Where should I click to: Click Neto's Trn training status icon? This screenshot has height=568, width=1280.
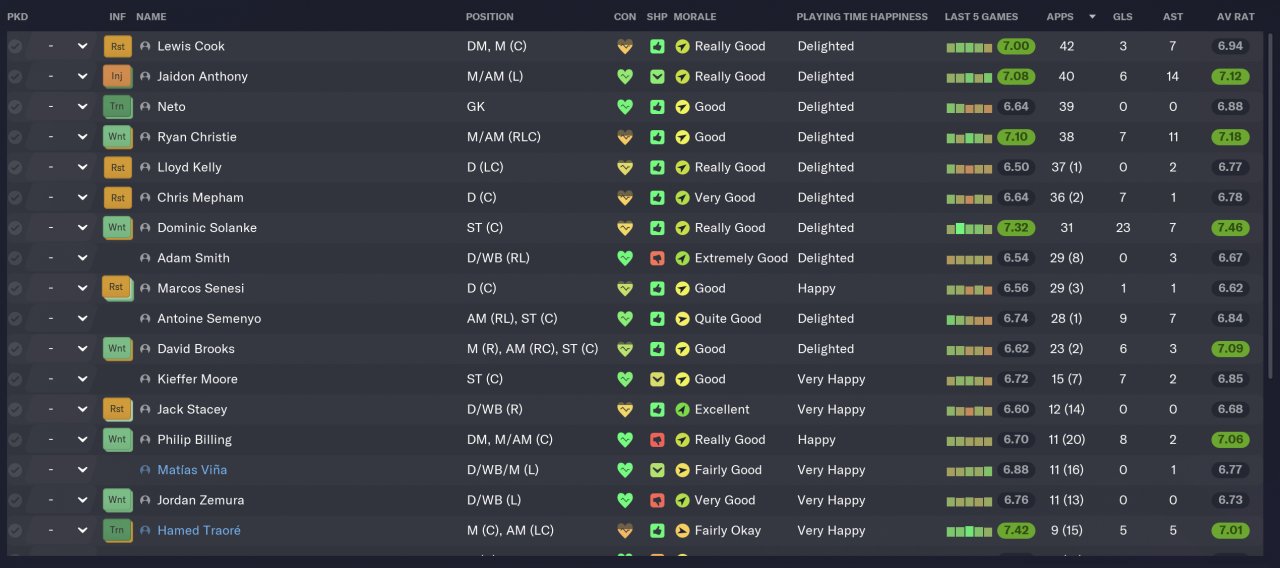coord(117,107)
